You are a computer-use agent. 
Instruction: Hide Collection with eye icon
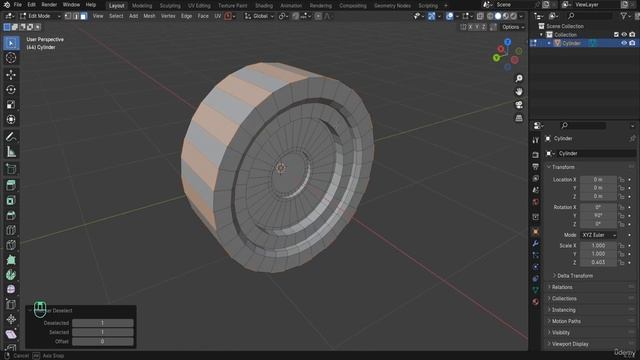(x=624, y=35)
